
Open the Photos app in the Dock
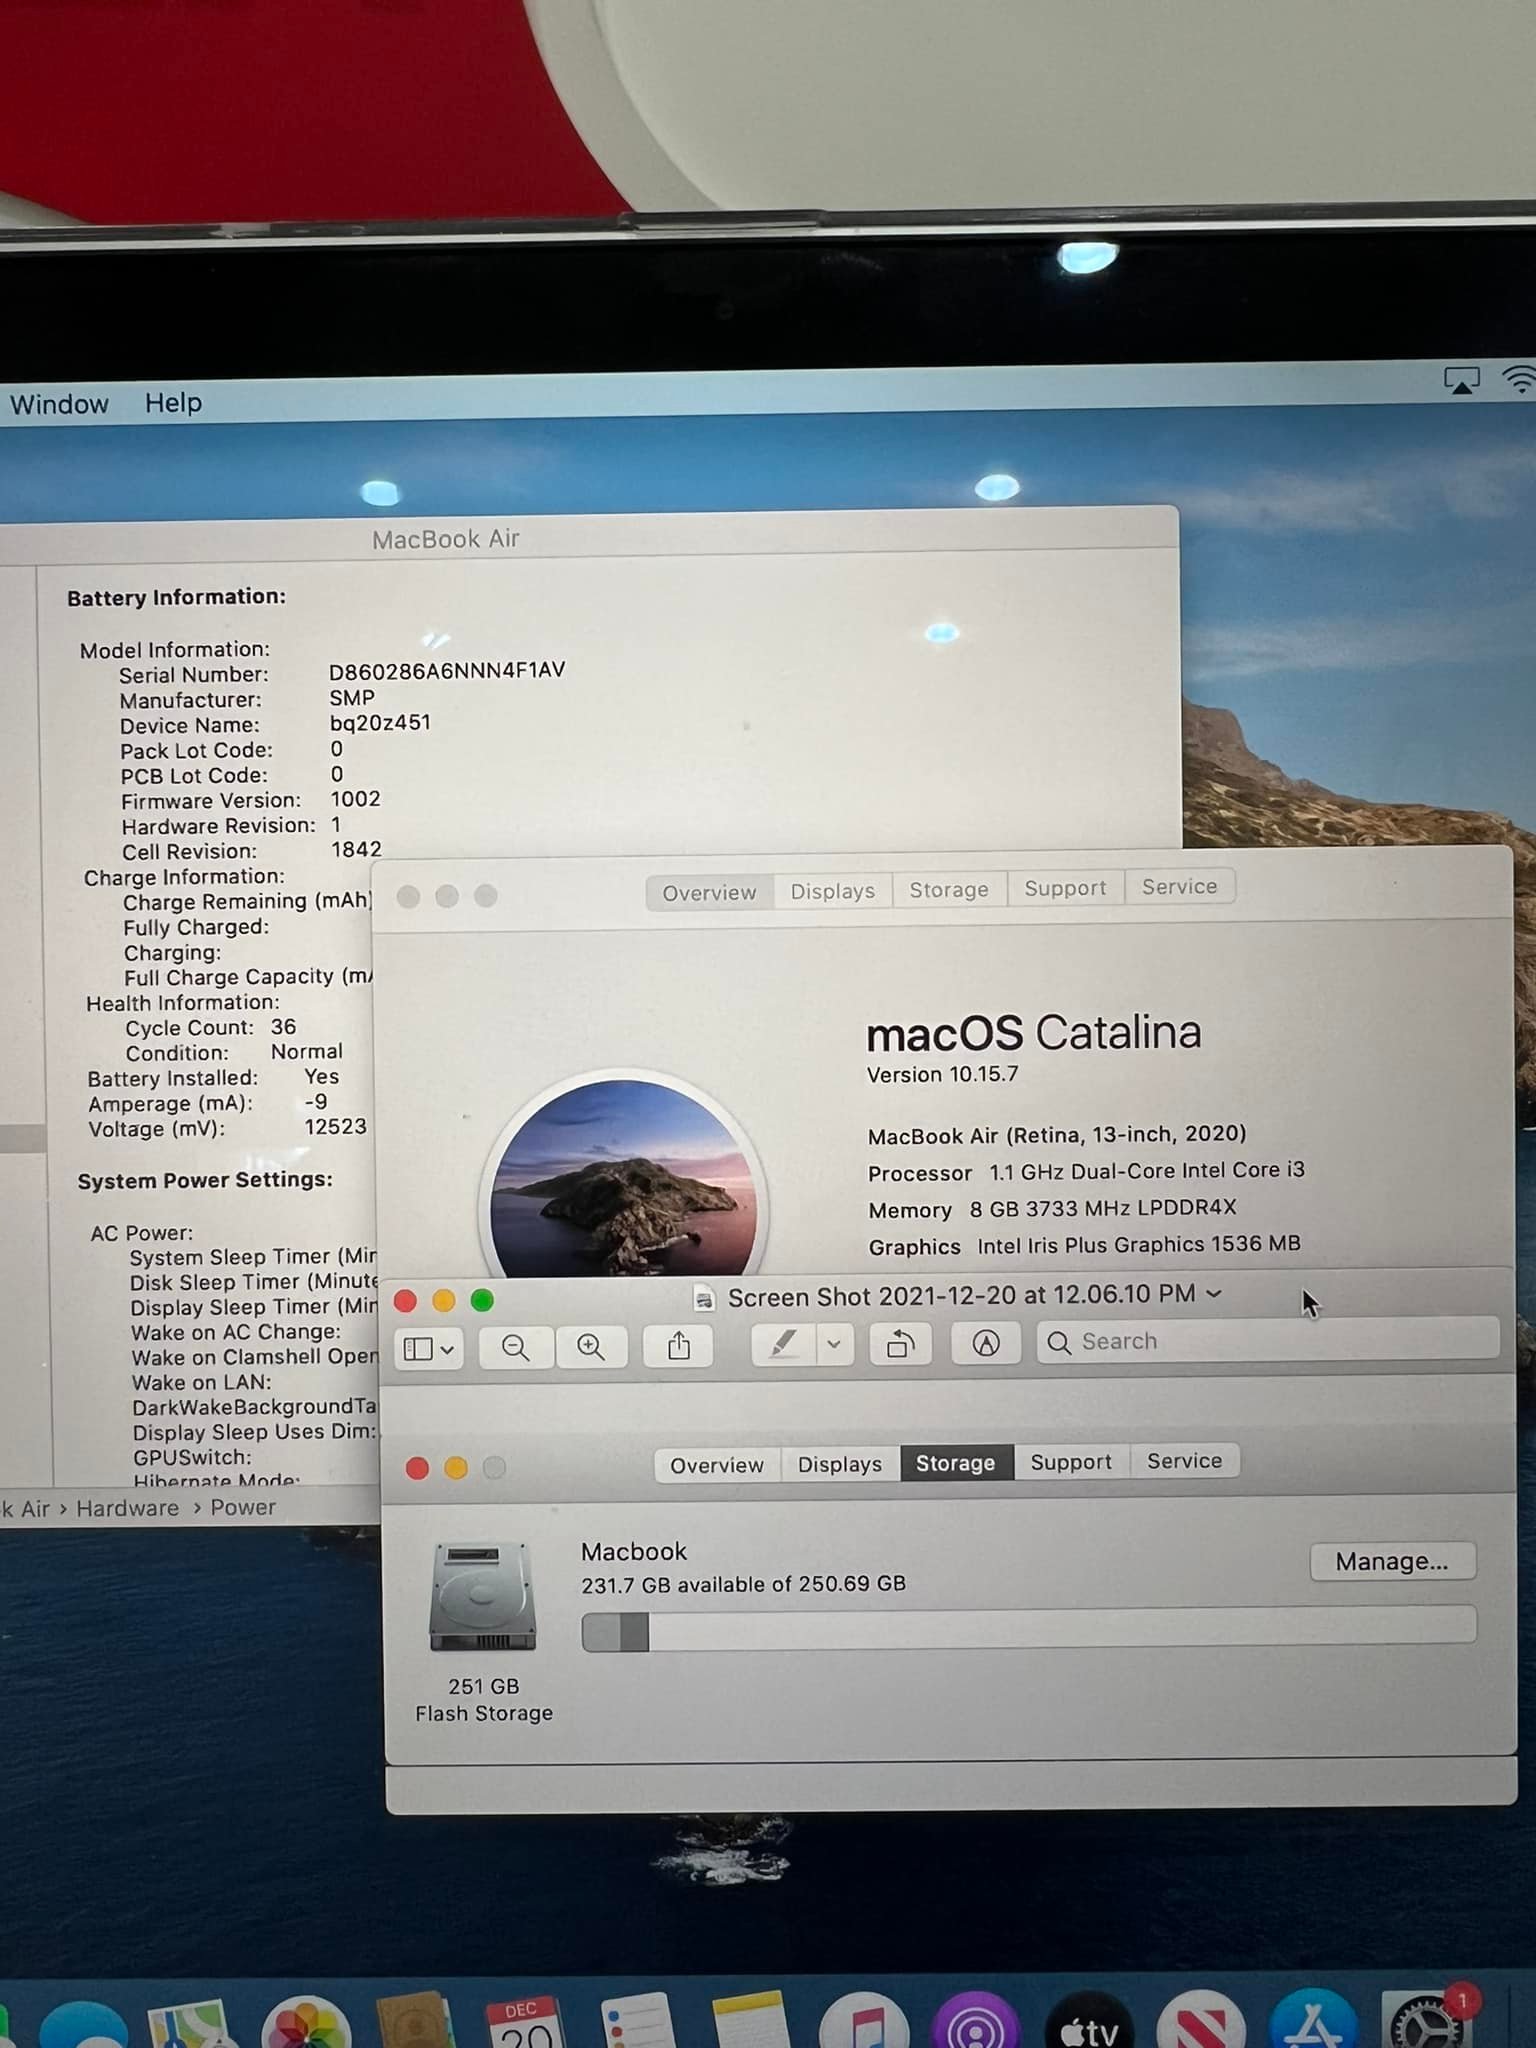click(305, 2027)
